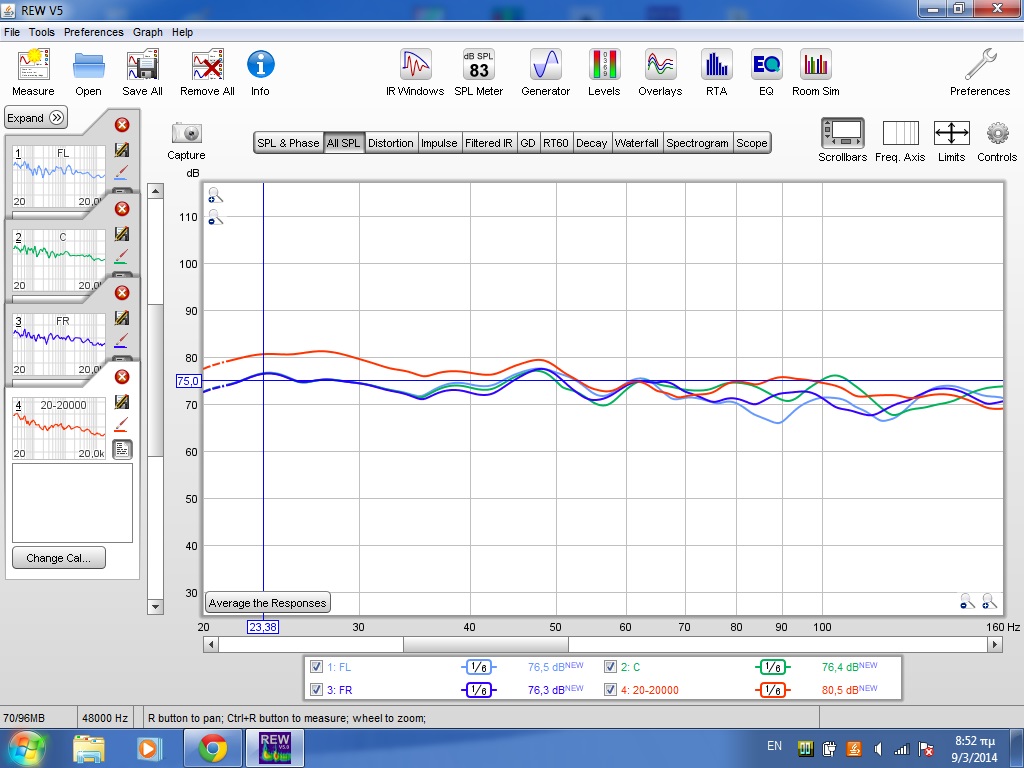Open smoothing selector for 4: 20-20000 trace
Image resolution: width=1024 pixels, height=768 pixels.
[x=772, y=689]
